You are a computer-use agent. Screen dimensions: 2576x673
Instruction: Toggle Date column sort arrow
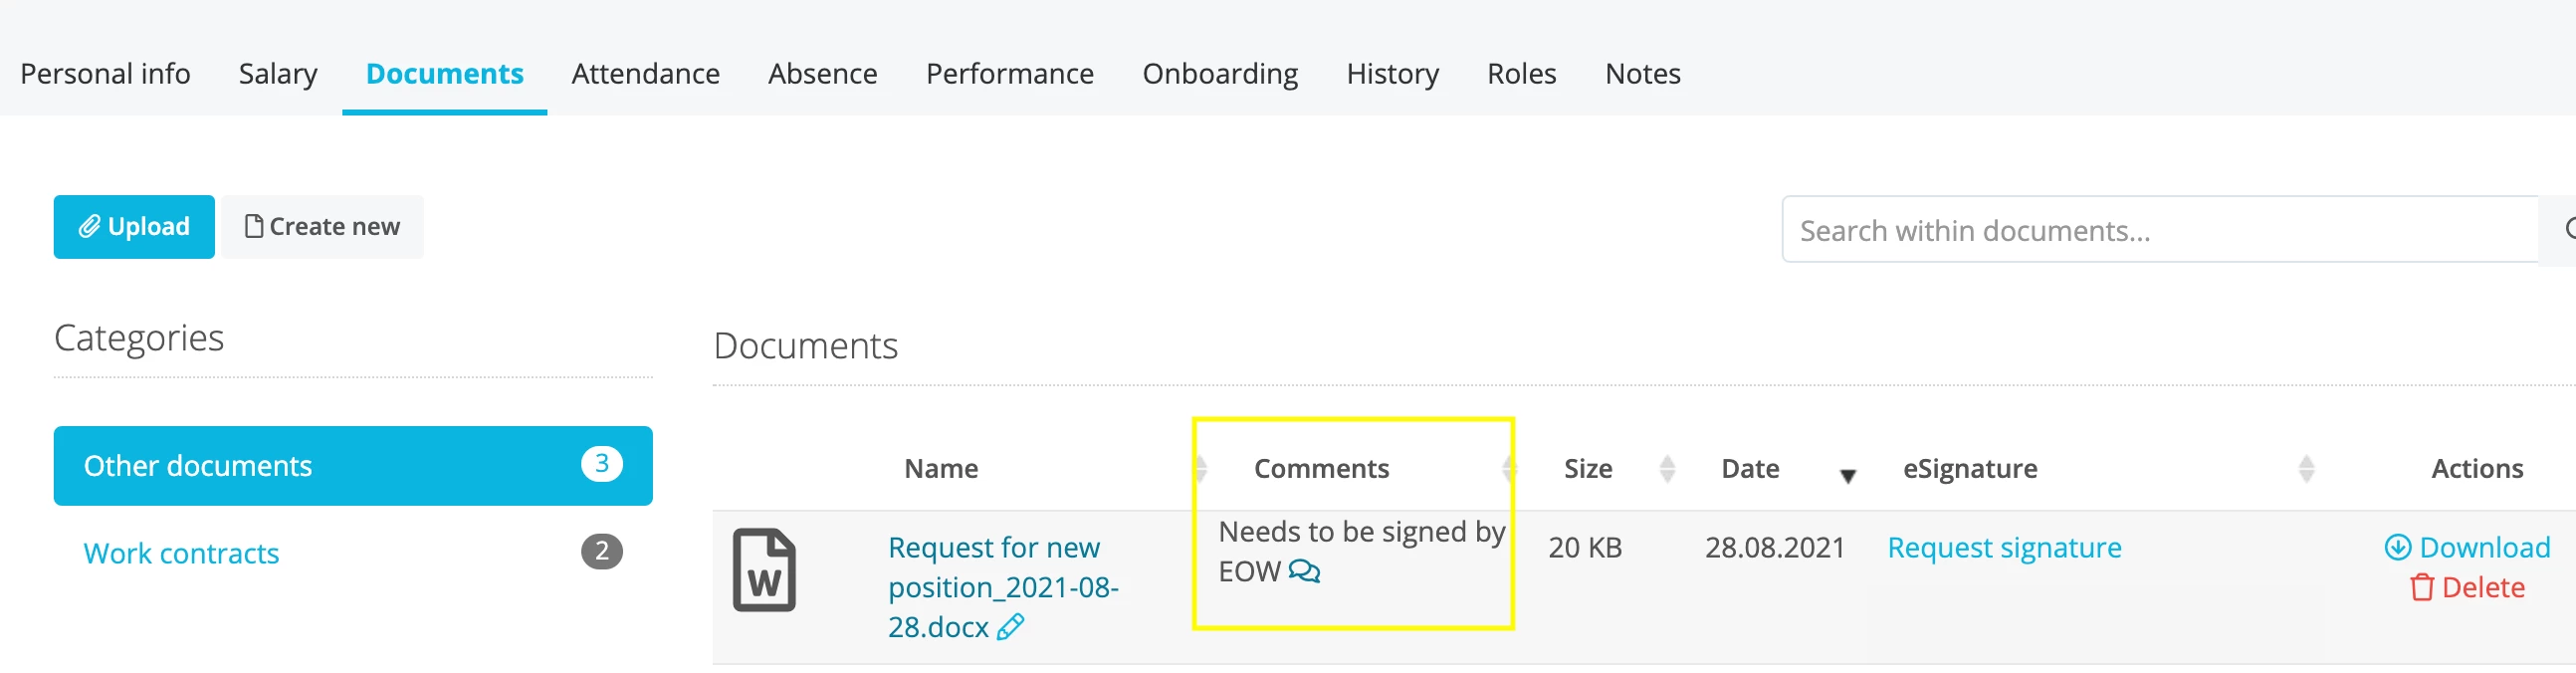(x=1848, y=476)
